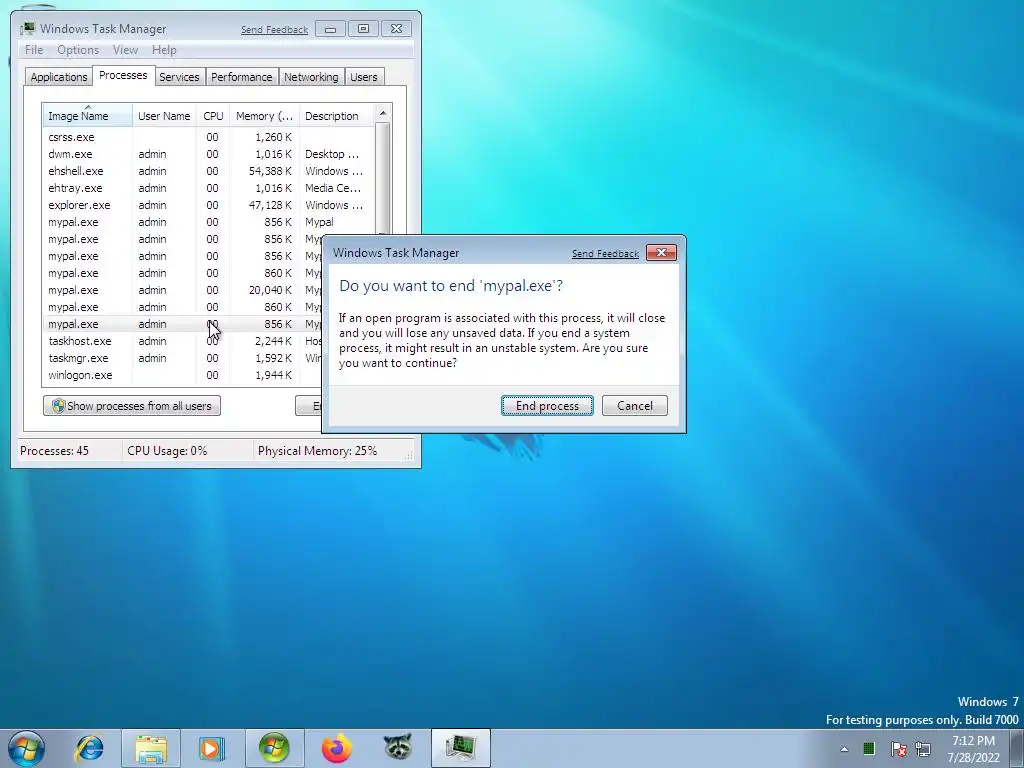Image resolution: width=1024 pixels, height=768 pixels.
Task: Click memory value 54,388 K
Action: pos(270,171)
